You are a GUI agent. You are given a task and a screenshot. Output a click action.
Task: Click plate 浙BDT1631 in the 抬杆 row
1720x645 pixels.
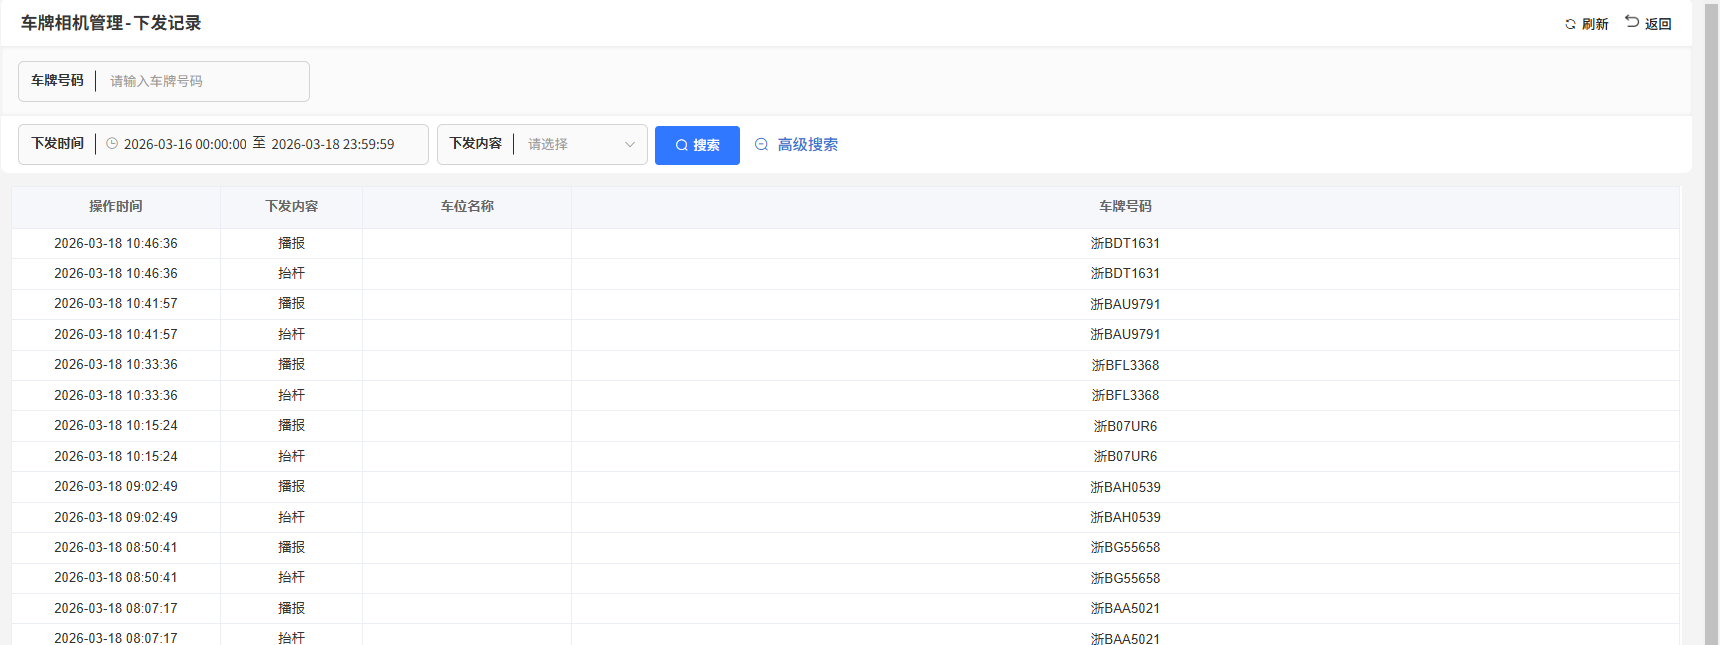pos(1125,273)
